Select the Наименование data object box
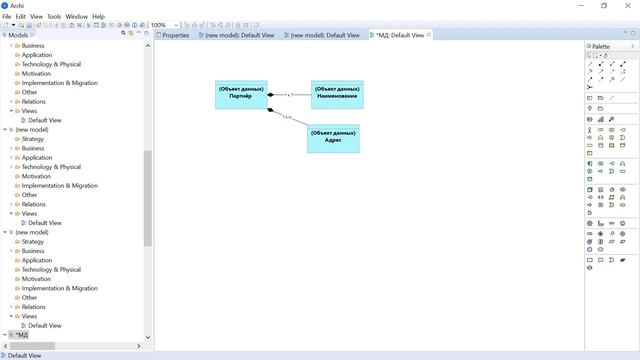The height and width of the screenshot is (360, 640). coord(337,95)
